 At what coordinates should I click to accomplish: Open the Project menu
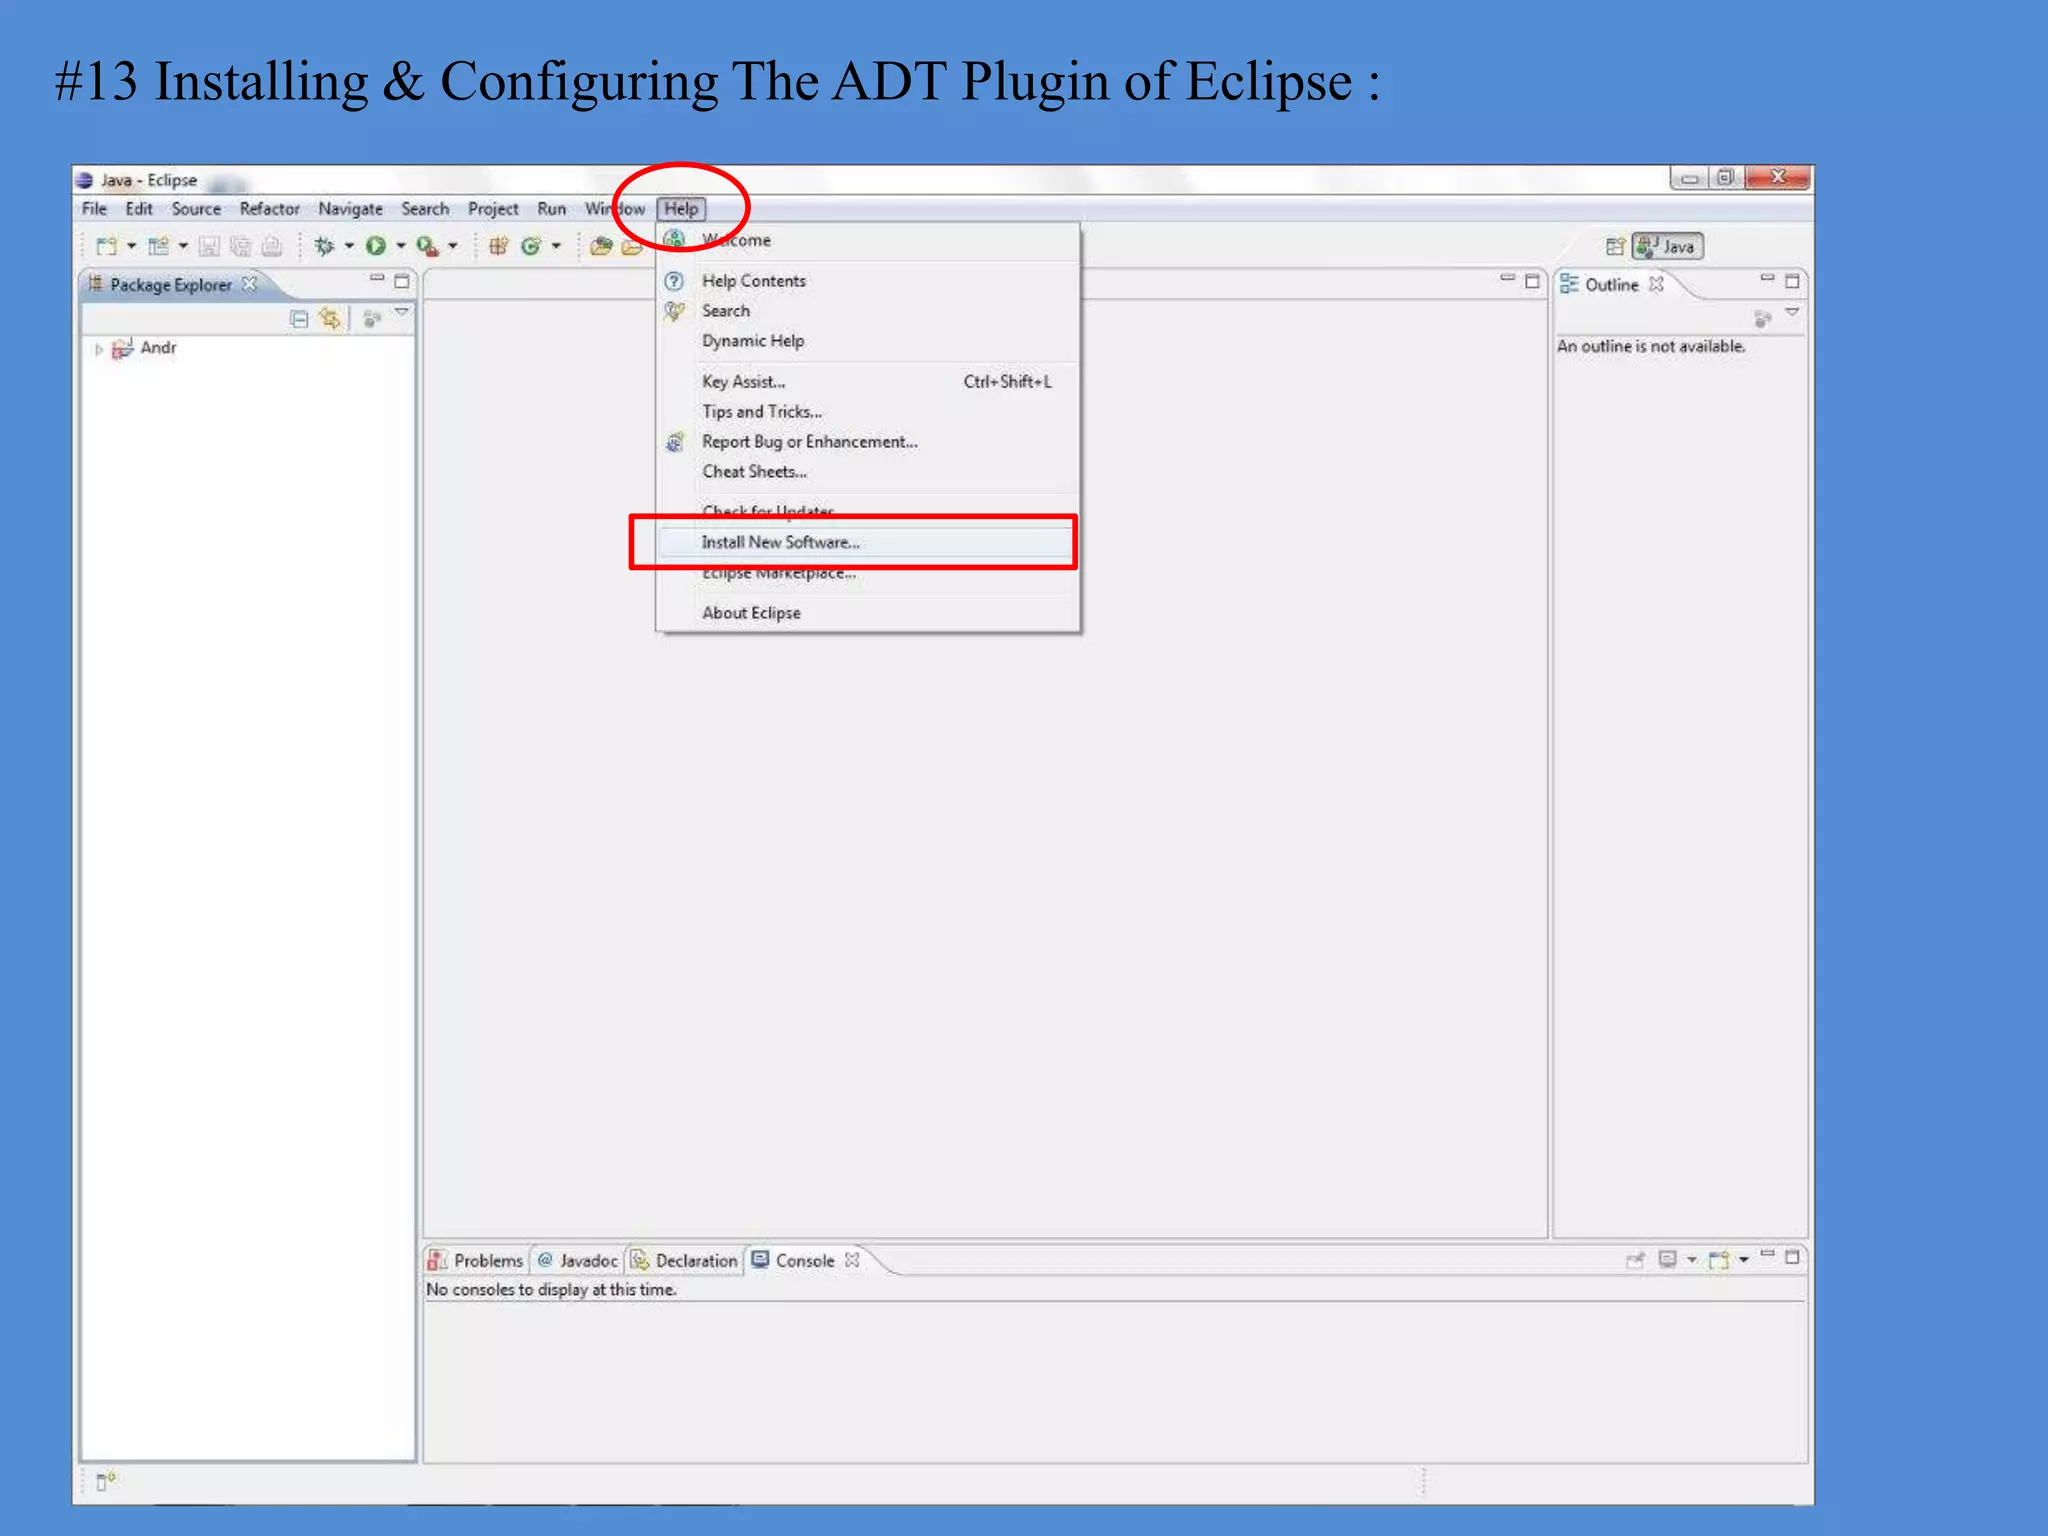pos(493,209)
